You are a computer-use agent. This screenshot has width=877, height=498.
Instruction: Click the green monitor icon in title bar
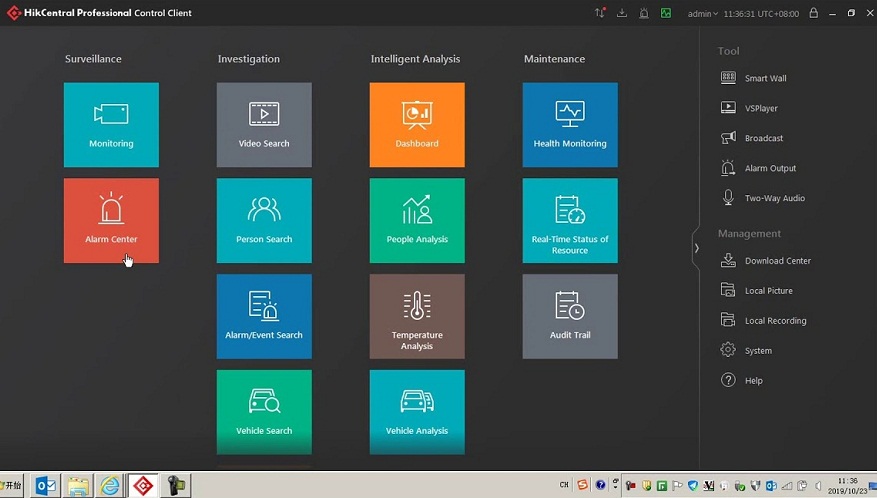[666, 13]
